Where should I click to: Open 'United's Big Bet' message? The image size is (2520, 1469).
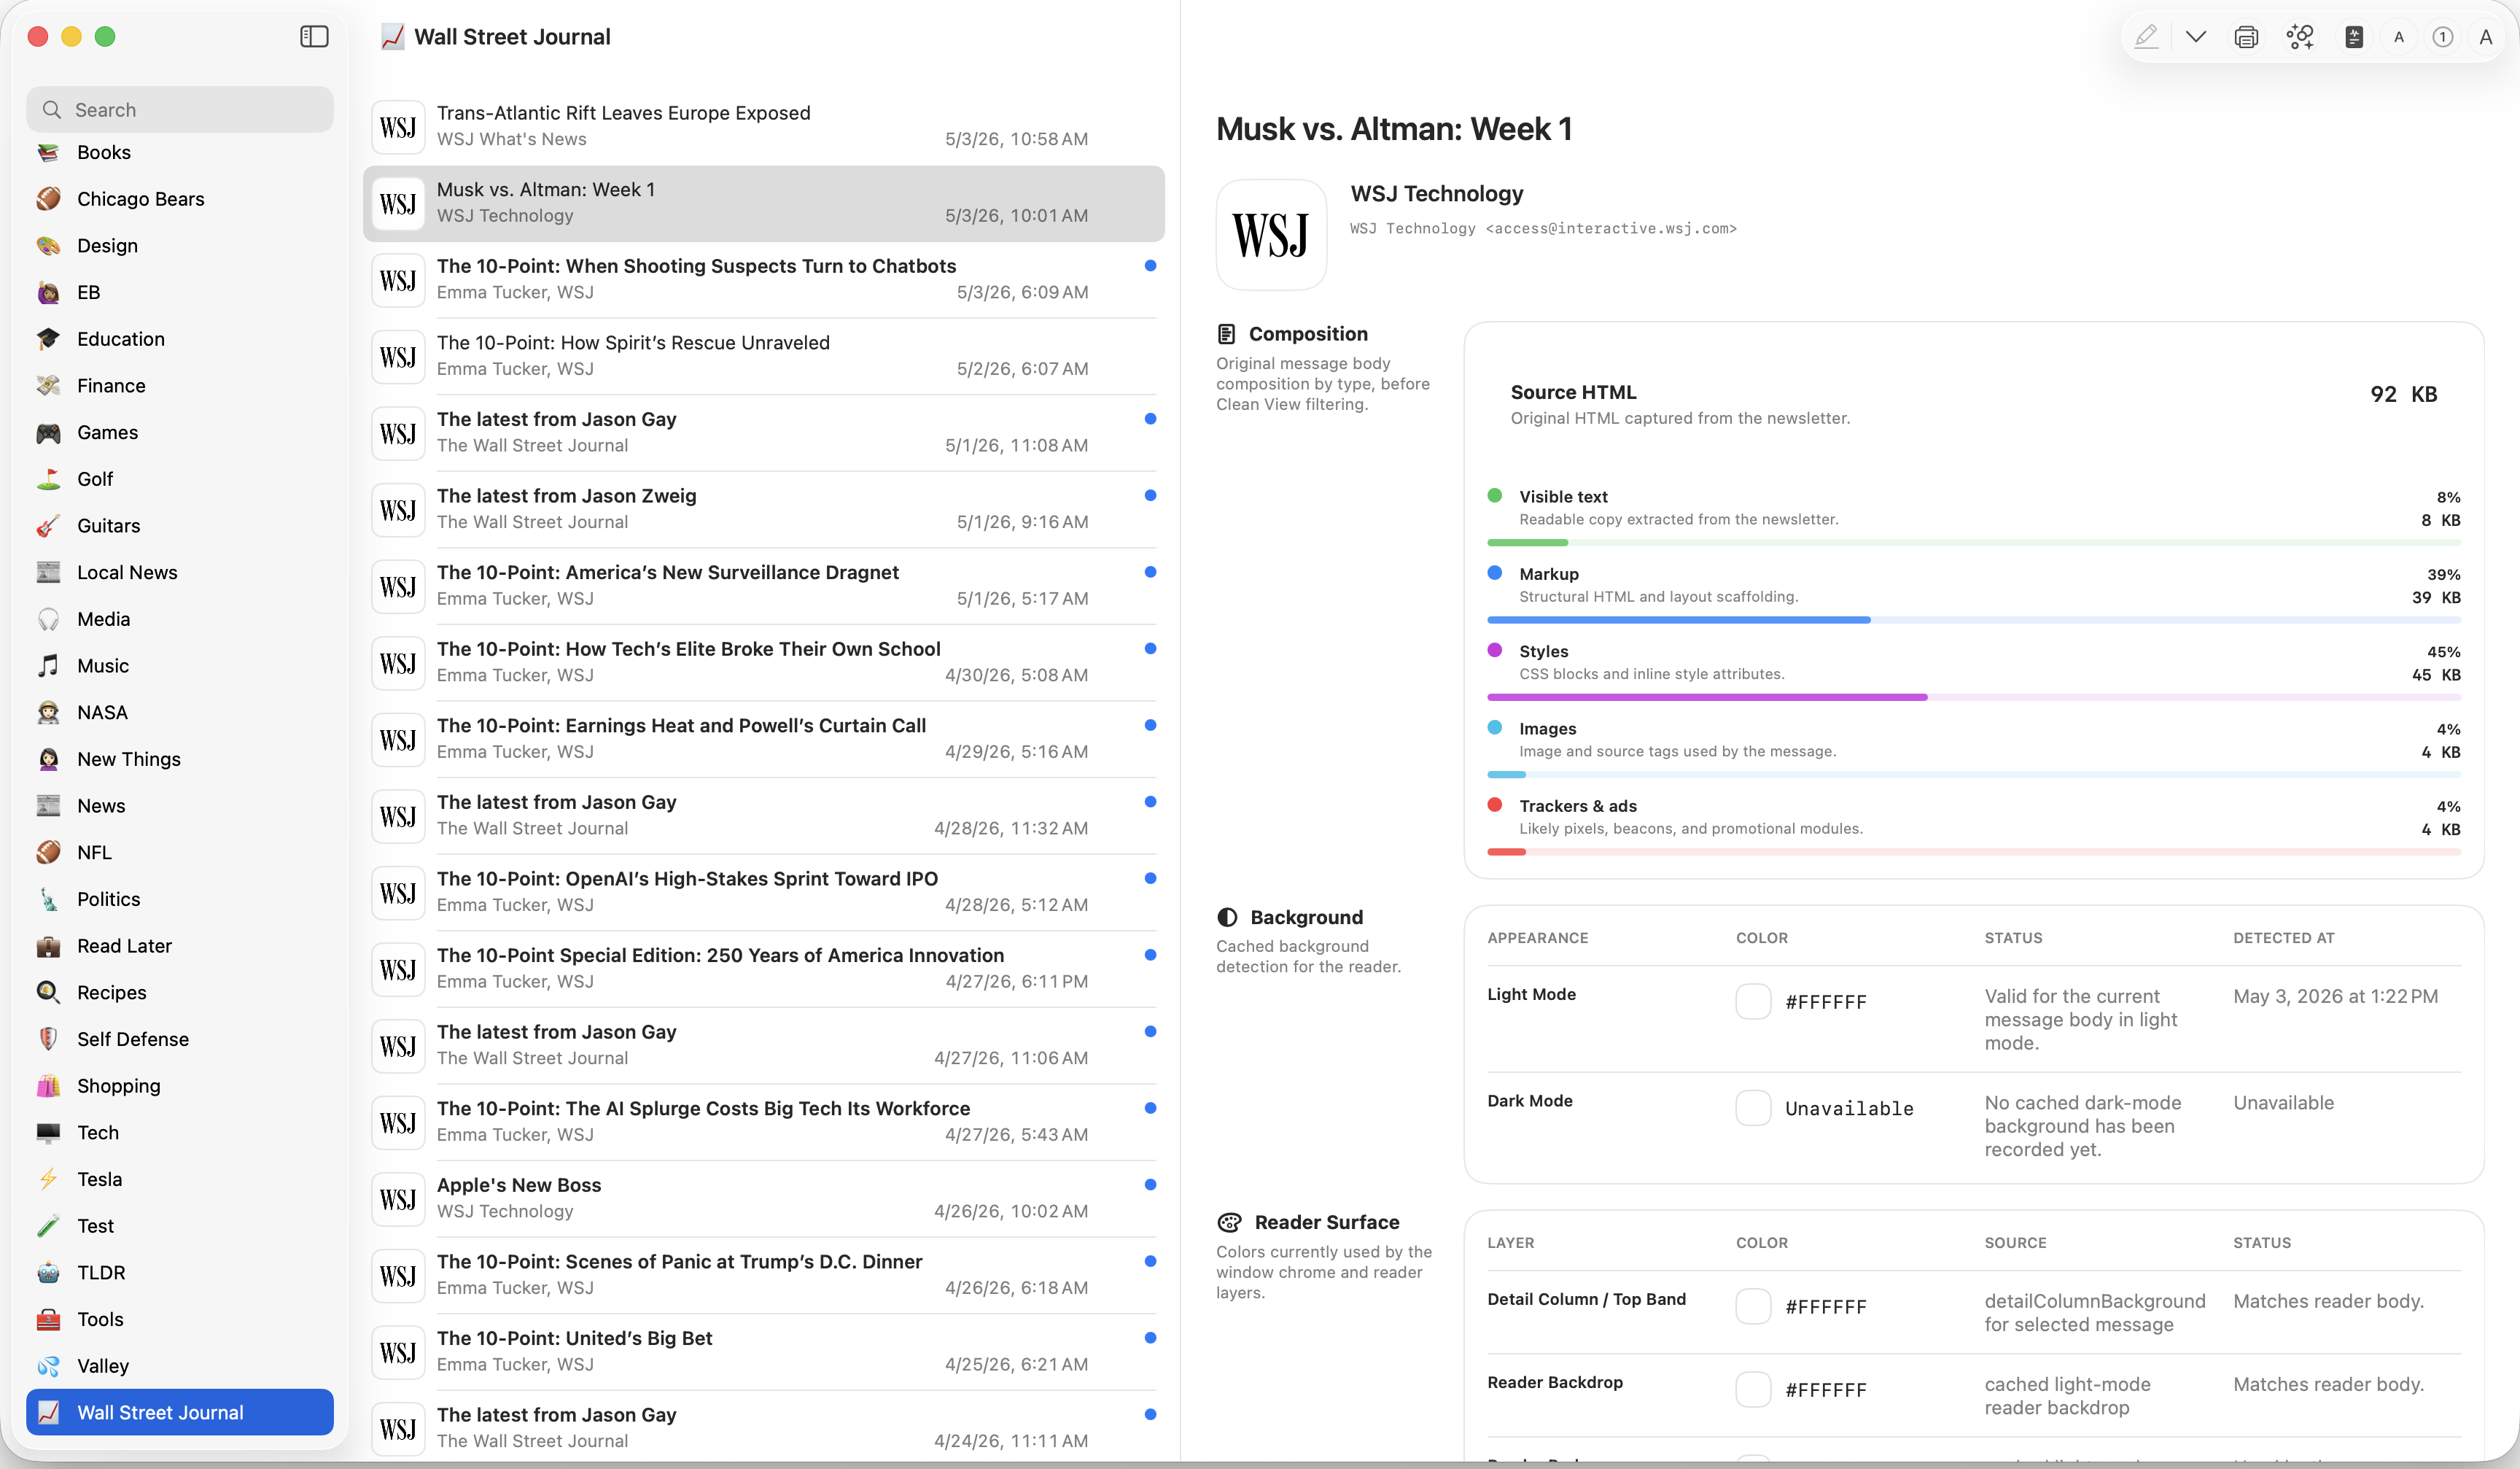[764, 1351]
